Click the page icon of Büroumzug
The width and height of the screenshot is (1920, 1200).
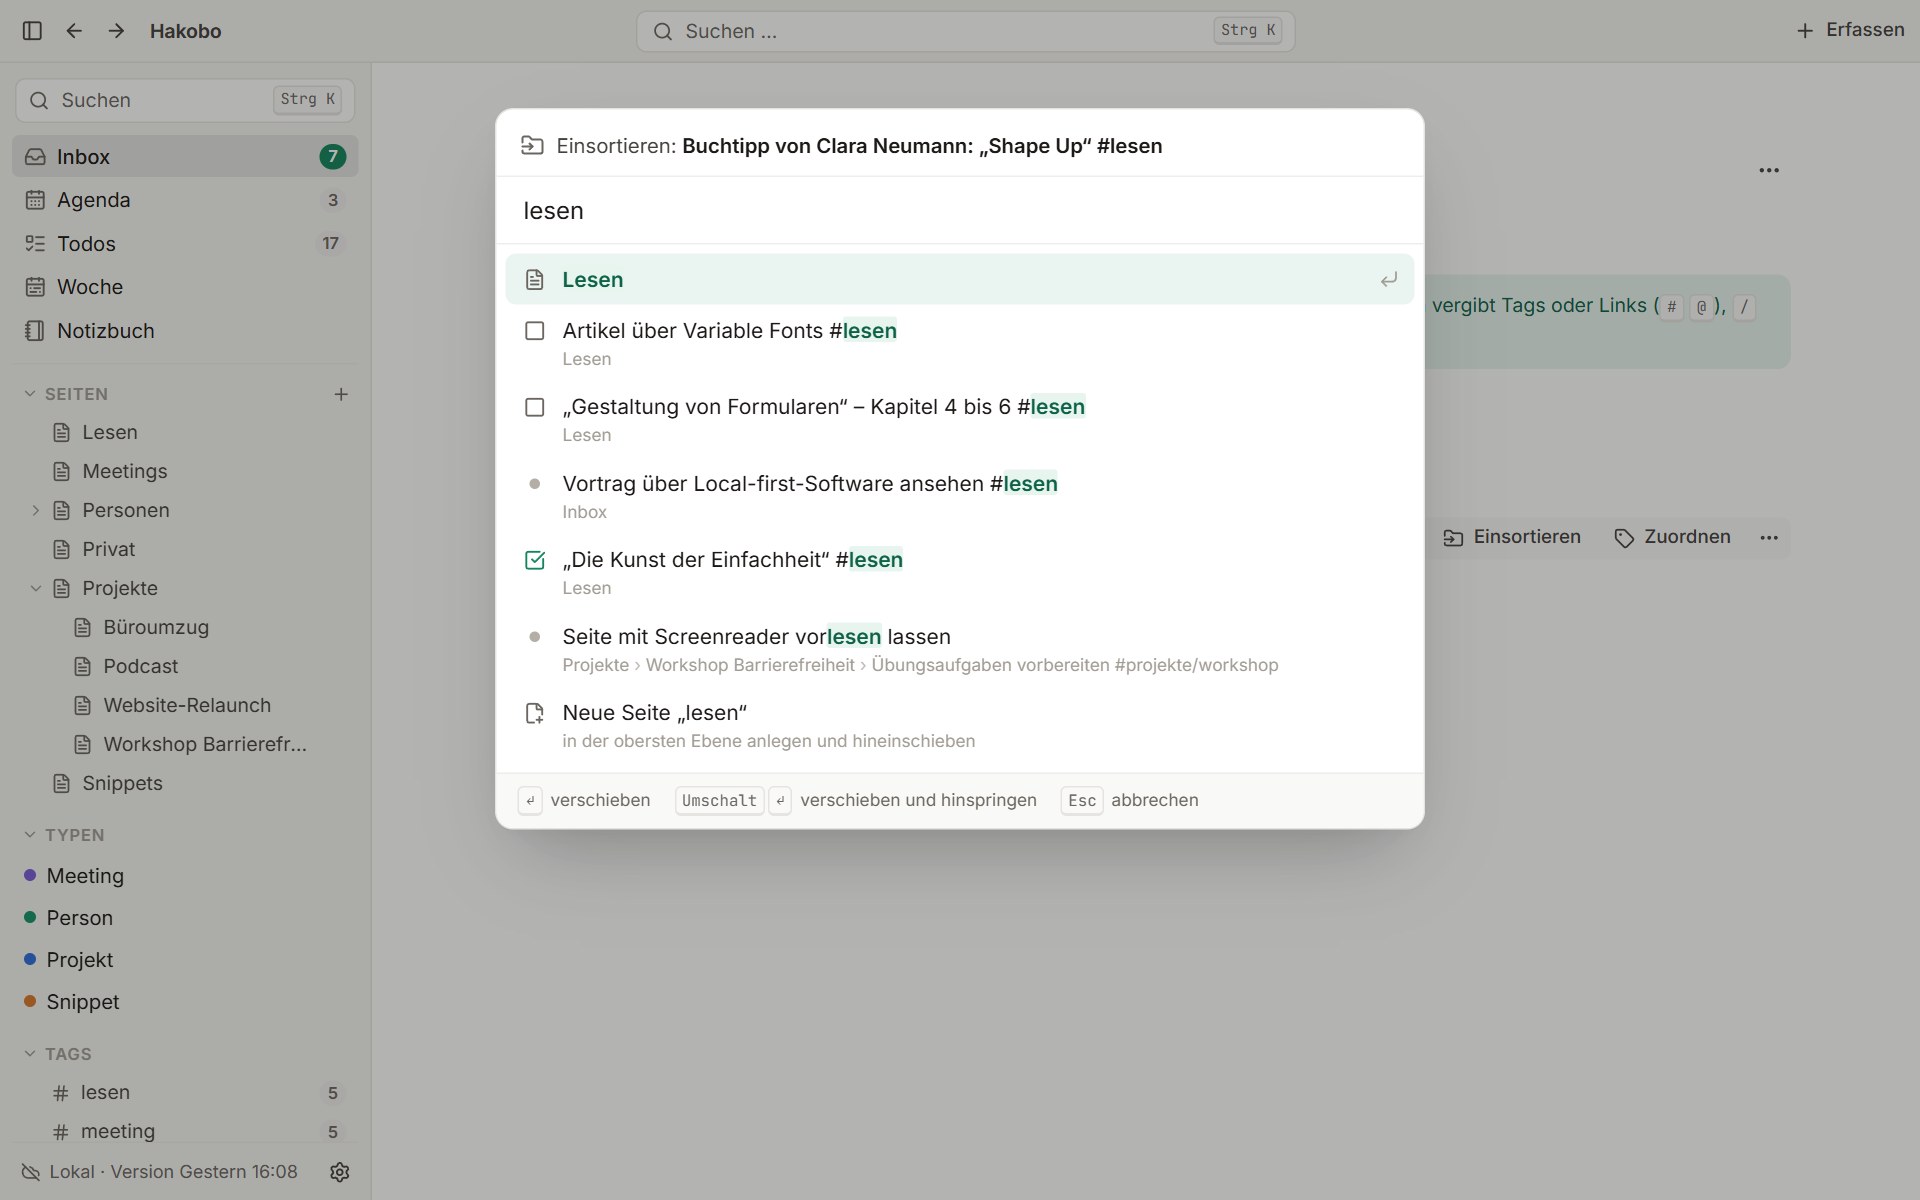[x=83, y=628]
